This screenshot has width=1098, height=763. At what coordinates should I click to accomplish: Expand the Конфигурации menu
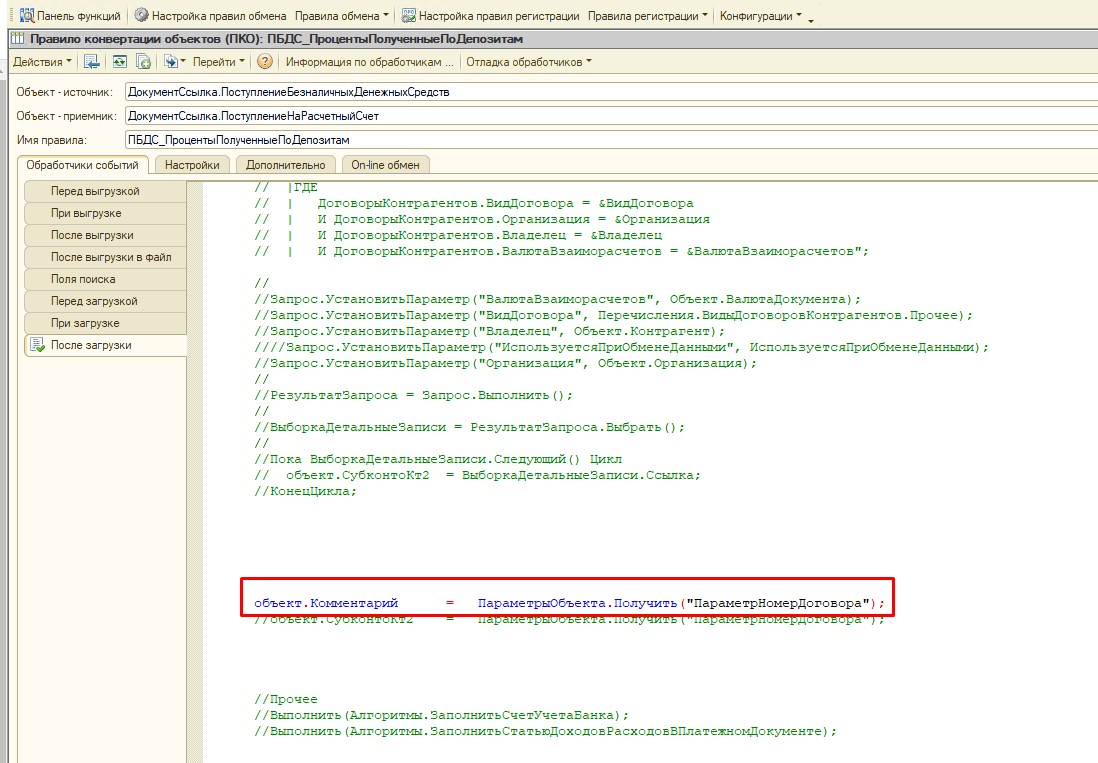[x=761, y=16]
